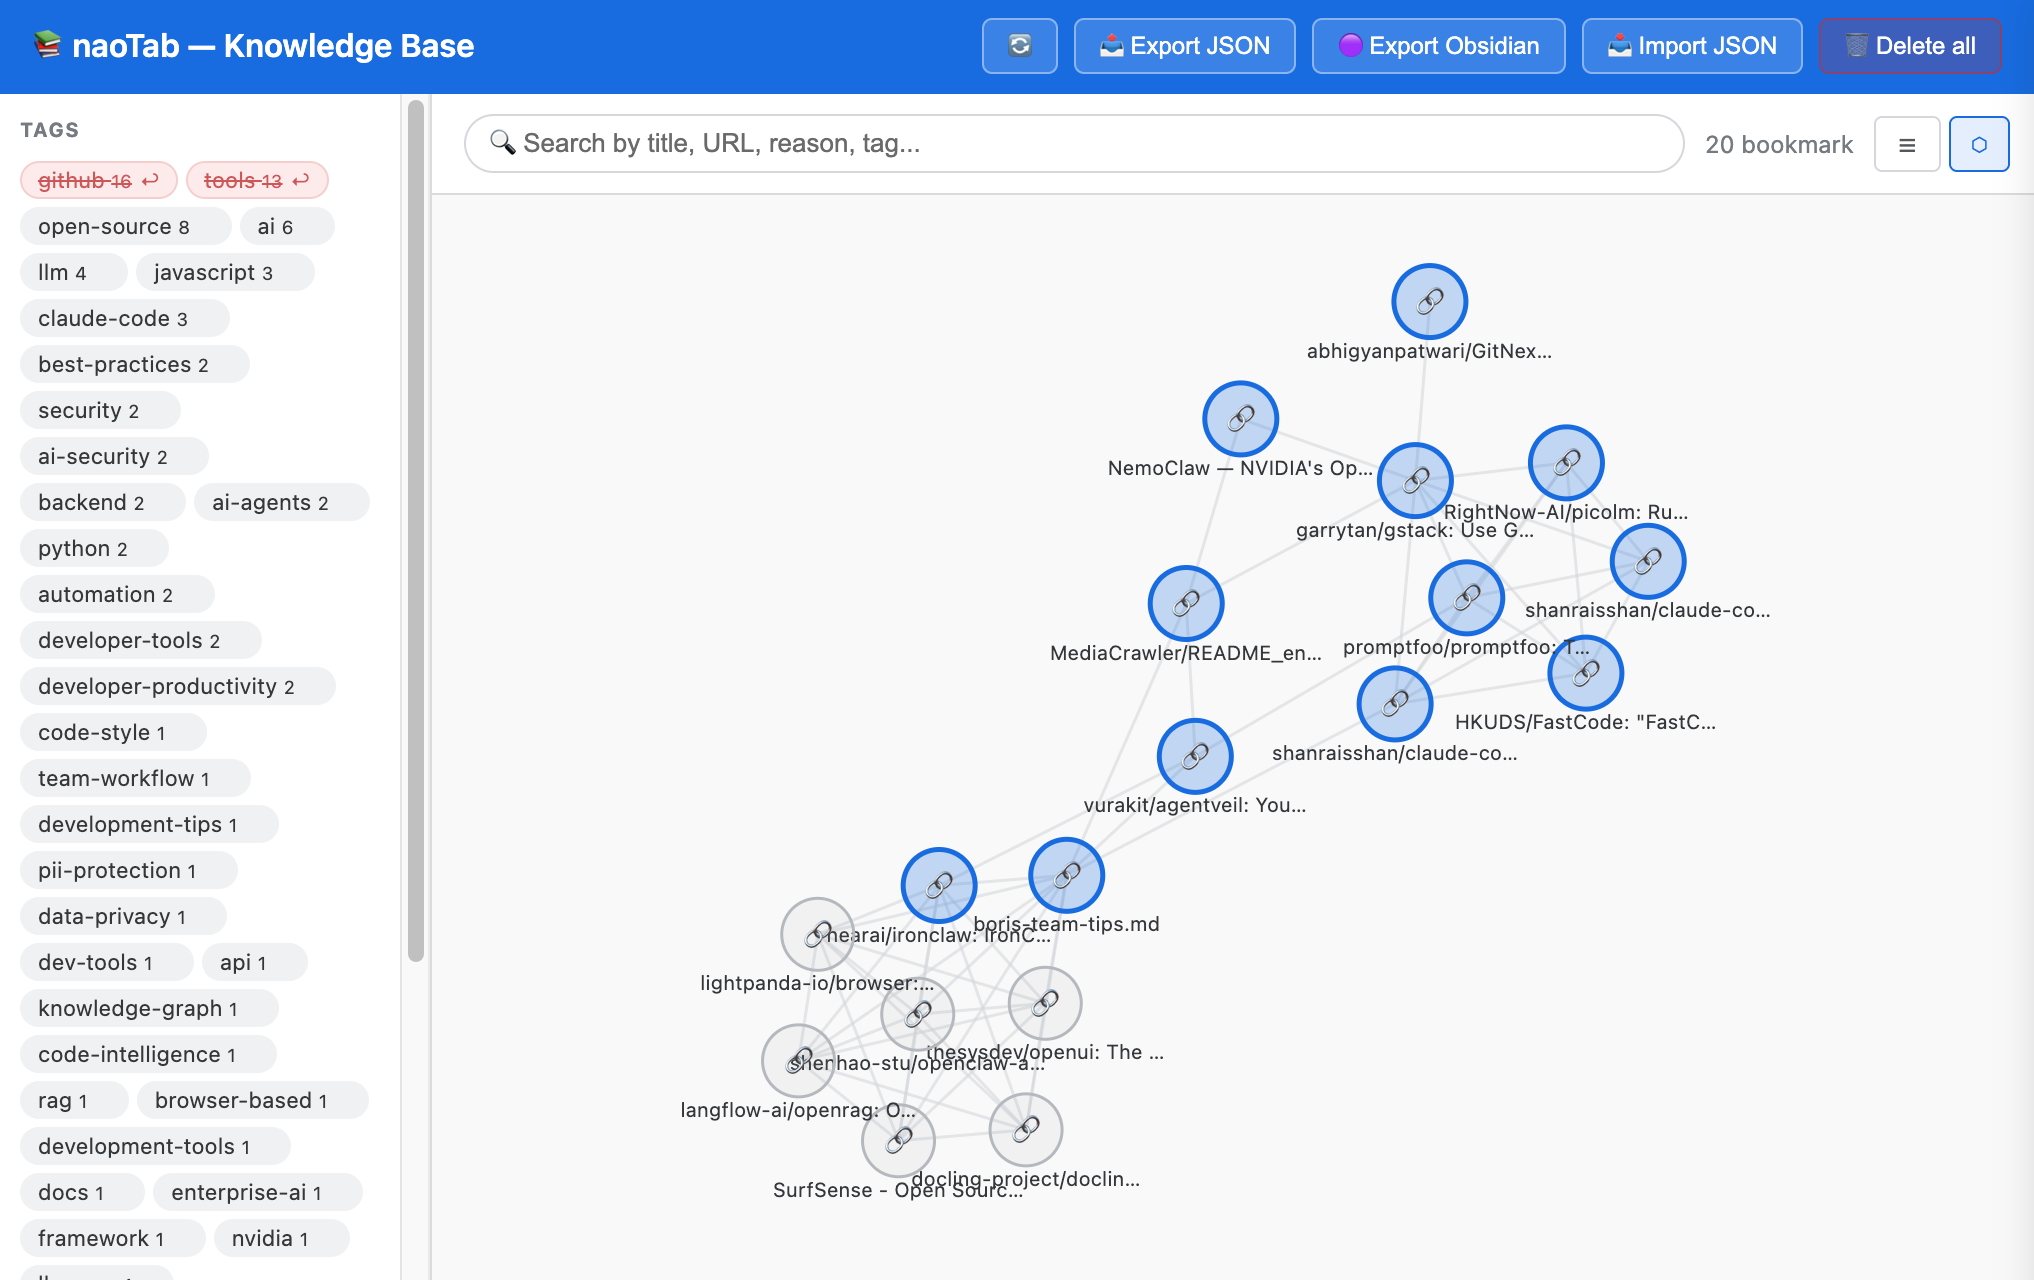Select the MediaCrawler/README node
Image resolution: width=2034 pixels, height=1280 pixels.
(x=1186, y=603)
